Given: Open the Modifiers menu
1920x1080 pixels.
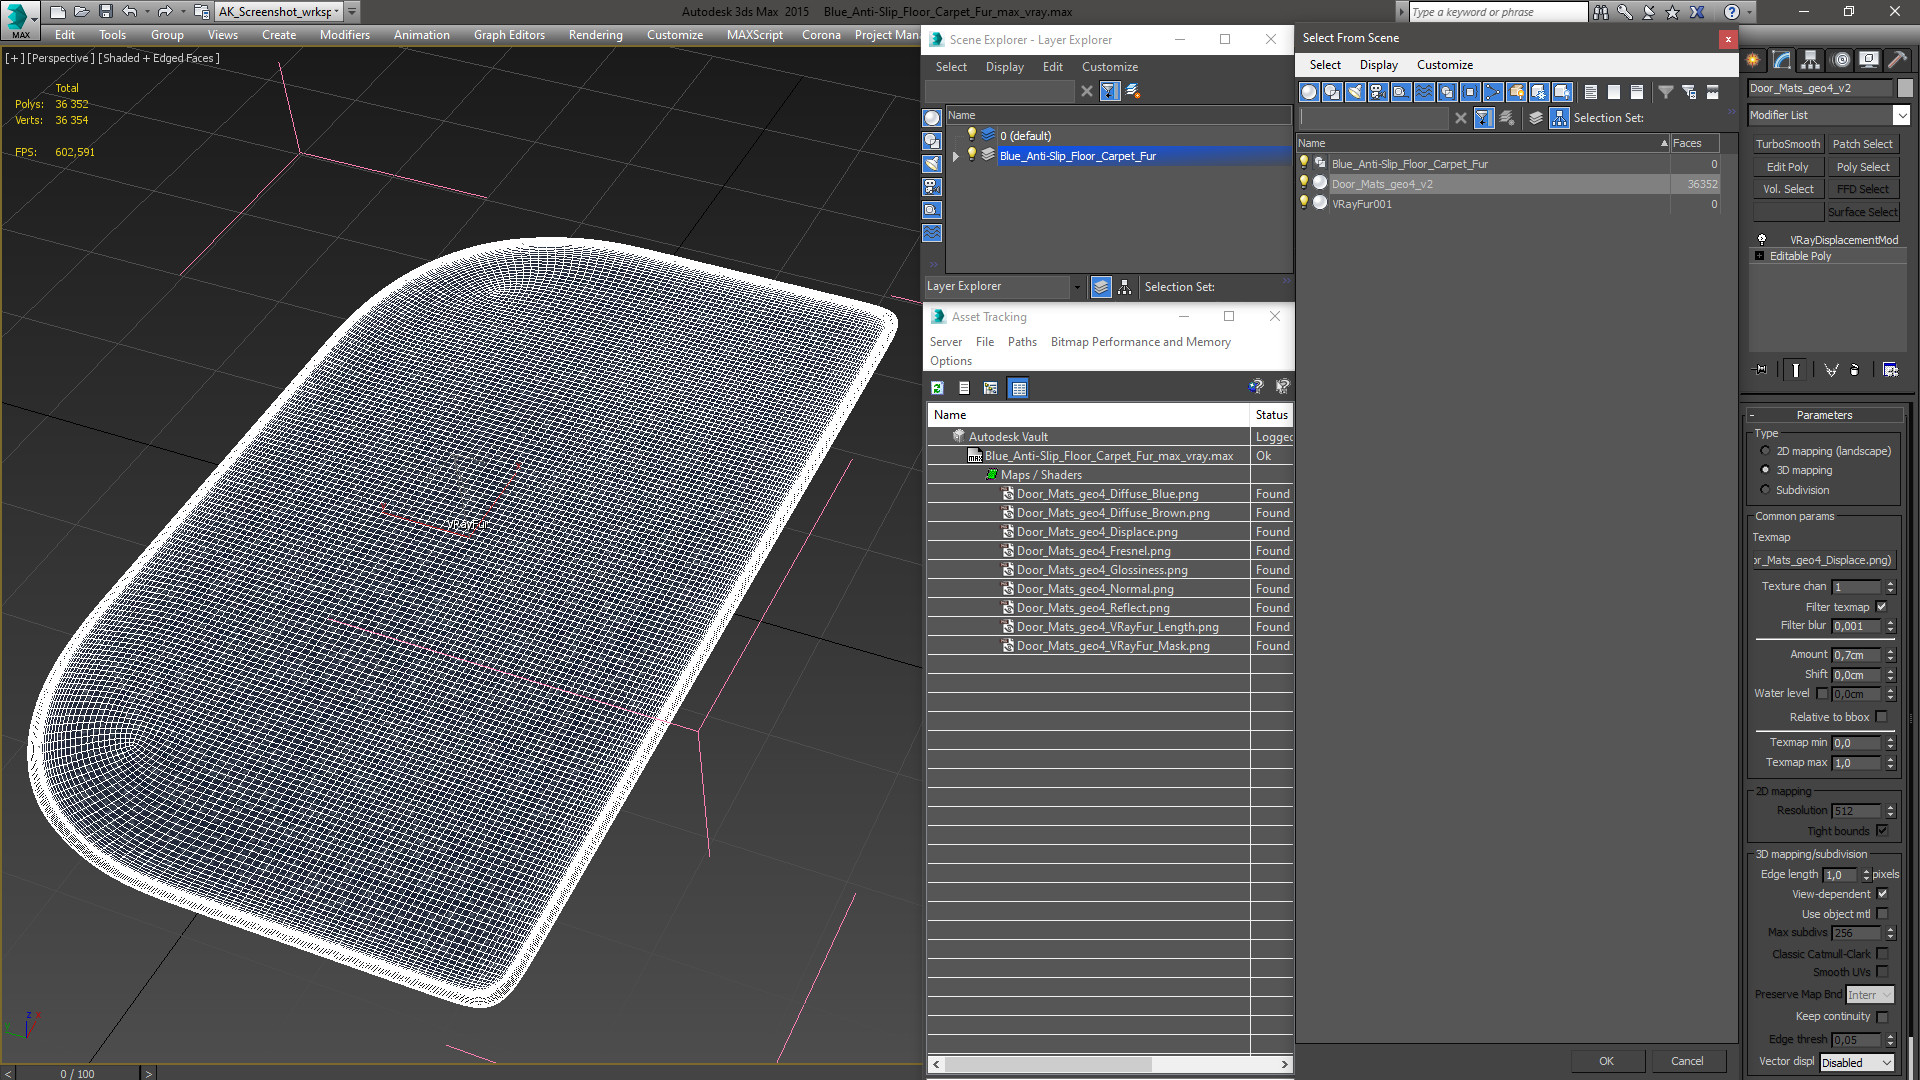Looking at the screenshot, I should coord(344,35).
